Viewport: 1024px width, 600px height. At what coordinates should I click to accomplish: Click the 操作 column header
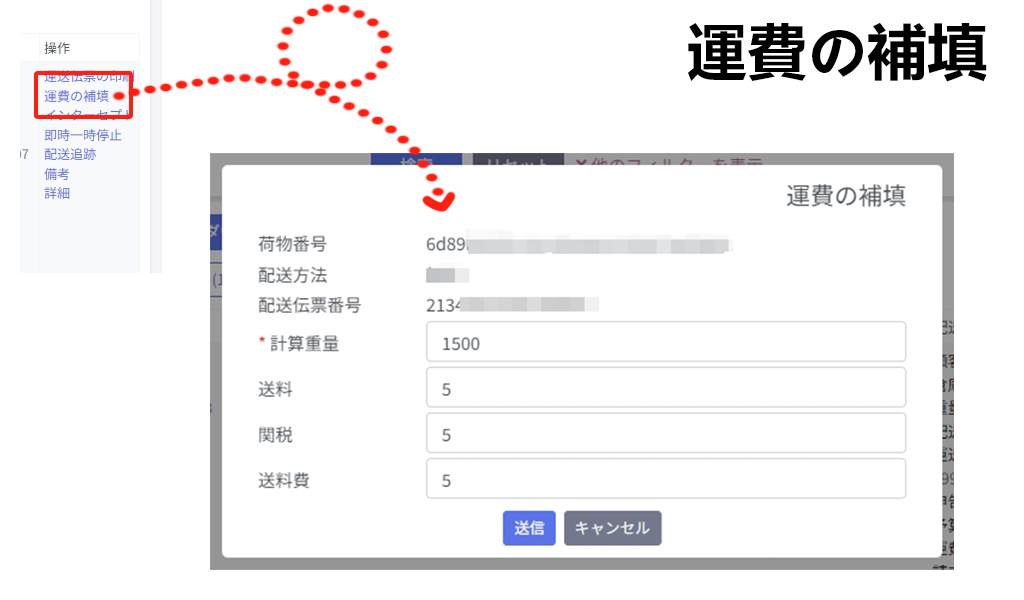click(x=57, y=48)
